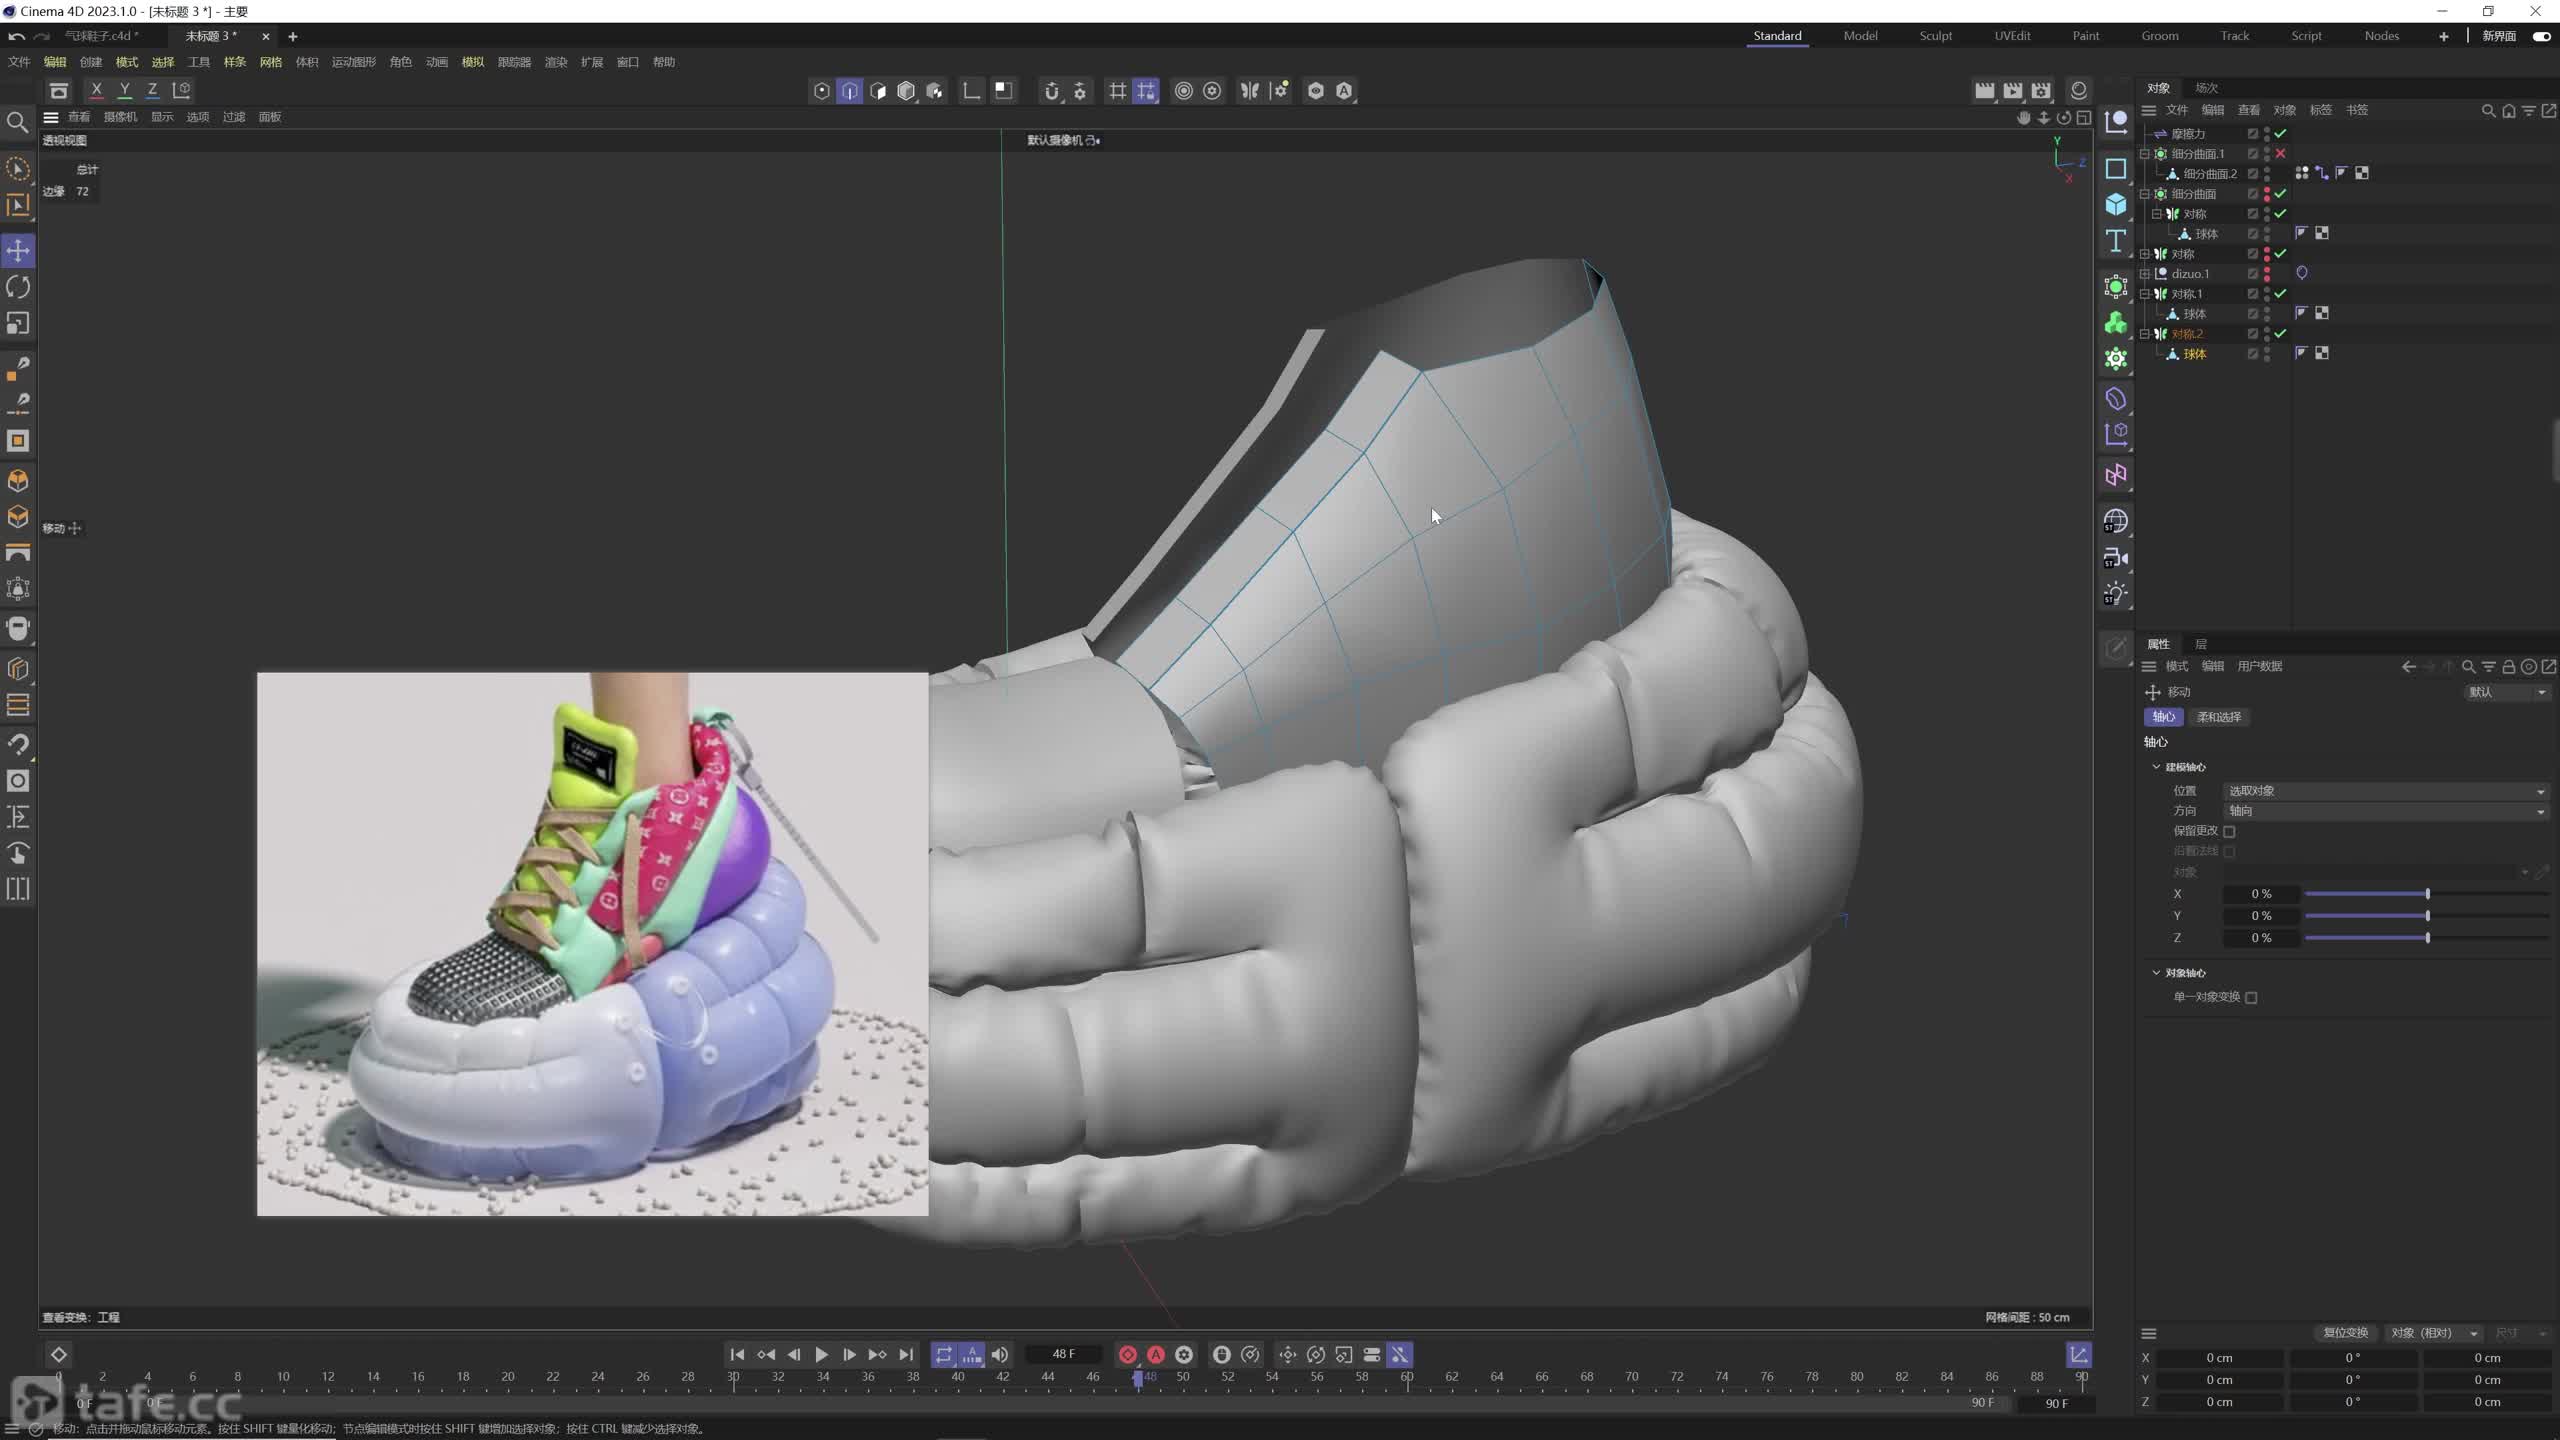Click the magnet Enable Snap icon
2560x1440 pixels.
pyautogui.click(x=1051, y=91)
